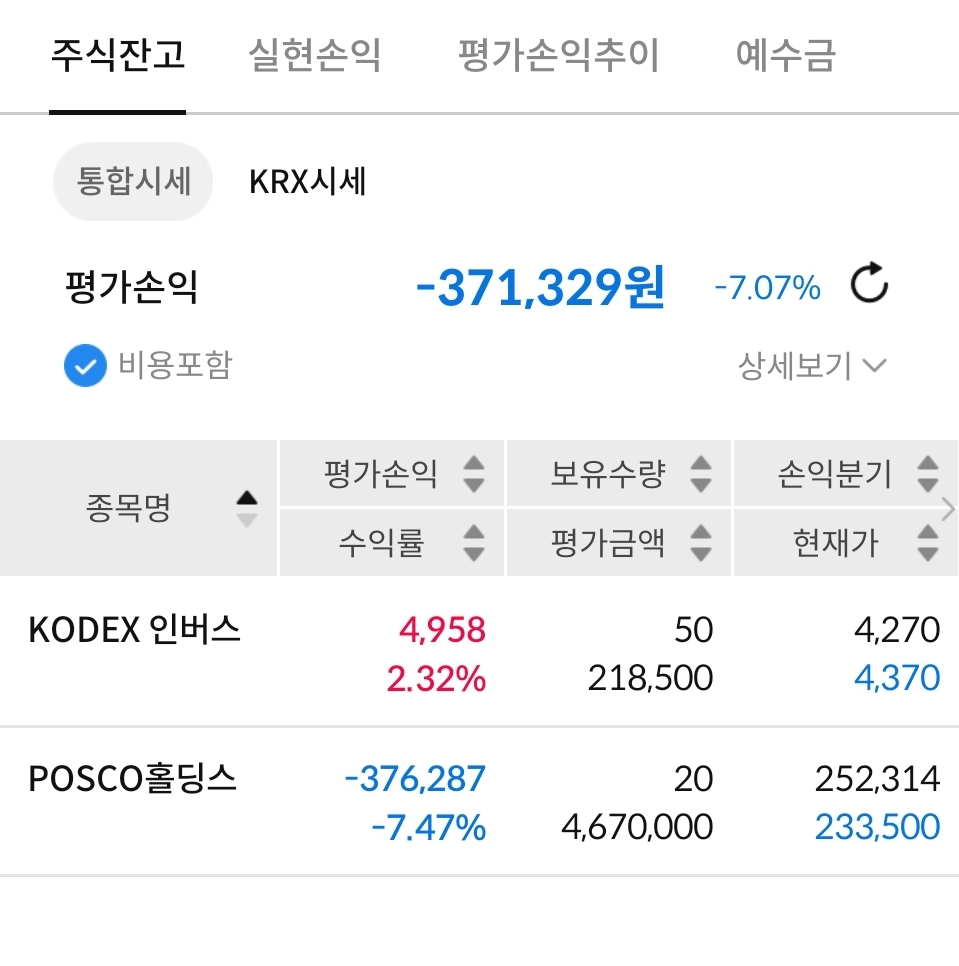
Task: Open POSCO홀딩스 holding row
Action: pos(133,779)
